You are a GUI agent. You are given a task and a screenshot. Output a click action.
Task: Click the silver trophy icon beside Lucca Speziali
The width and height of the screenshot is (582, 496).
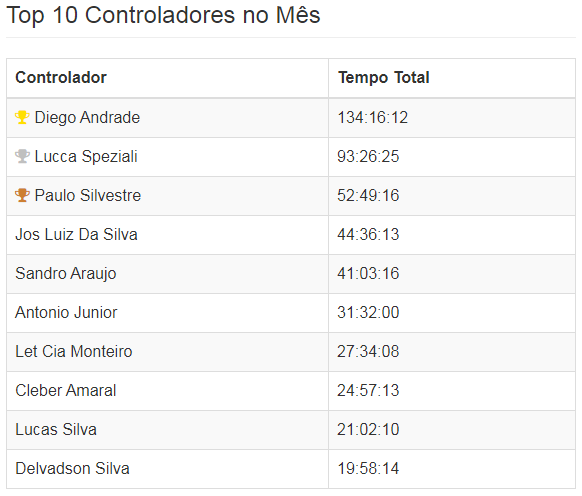tap(22, 156)
